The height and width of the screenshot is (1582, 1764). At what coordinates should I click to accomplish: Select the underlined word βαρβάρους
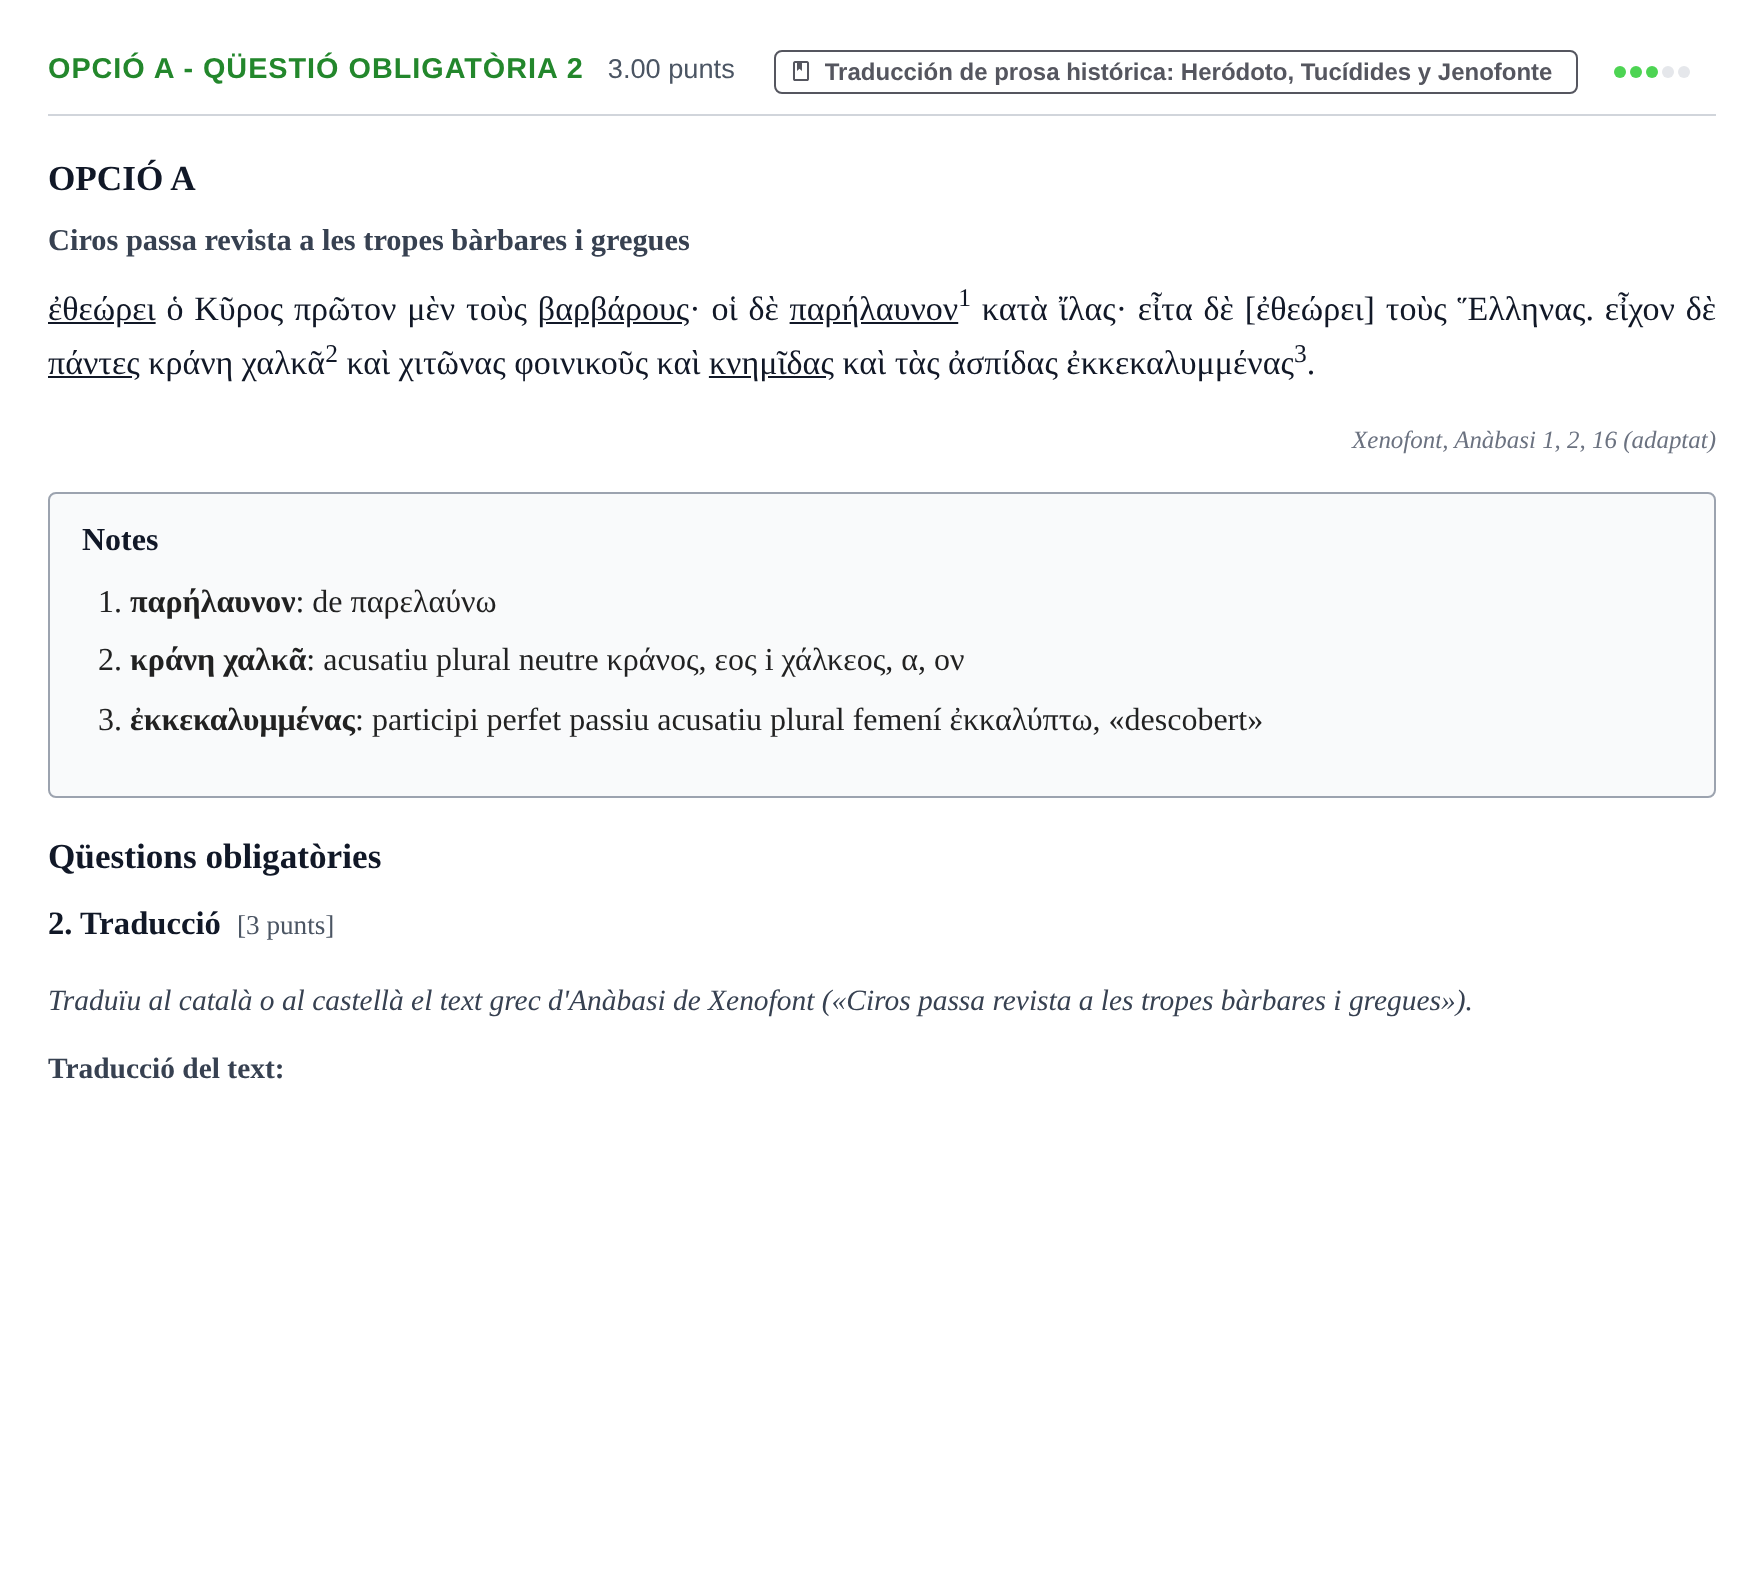pos(614,310)
